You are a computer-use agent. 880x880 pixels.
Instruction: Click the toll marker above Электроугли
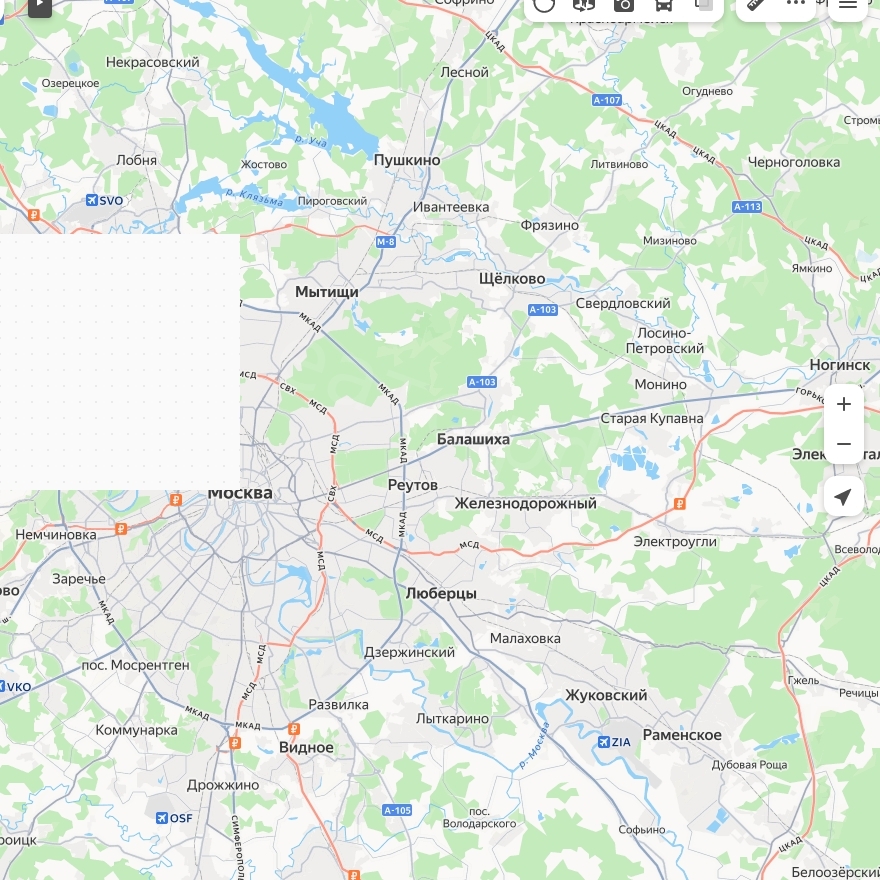(x=680, y=503)
